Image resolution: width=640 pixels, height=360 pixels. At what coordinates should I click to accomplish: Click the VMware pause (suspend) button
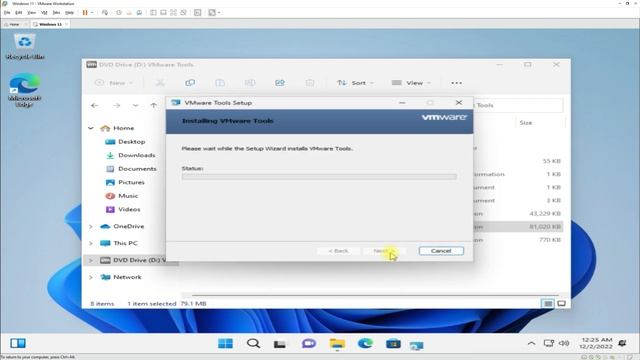click(85, 13)
